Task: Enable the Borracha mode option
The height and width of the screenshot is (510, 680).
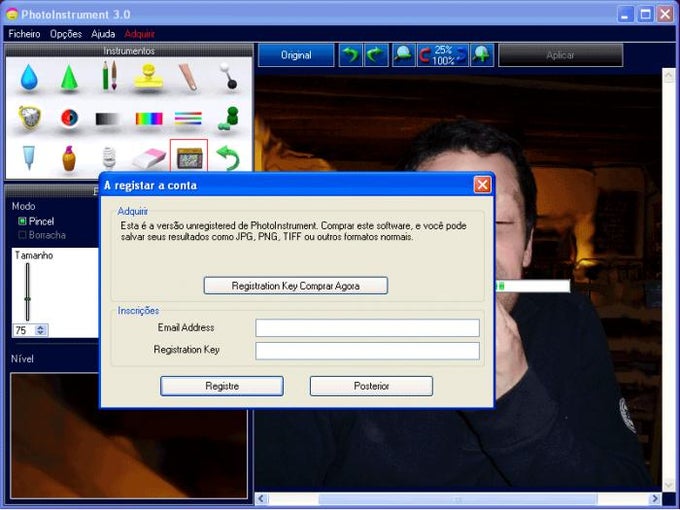Action: coord(42,235)
